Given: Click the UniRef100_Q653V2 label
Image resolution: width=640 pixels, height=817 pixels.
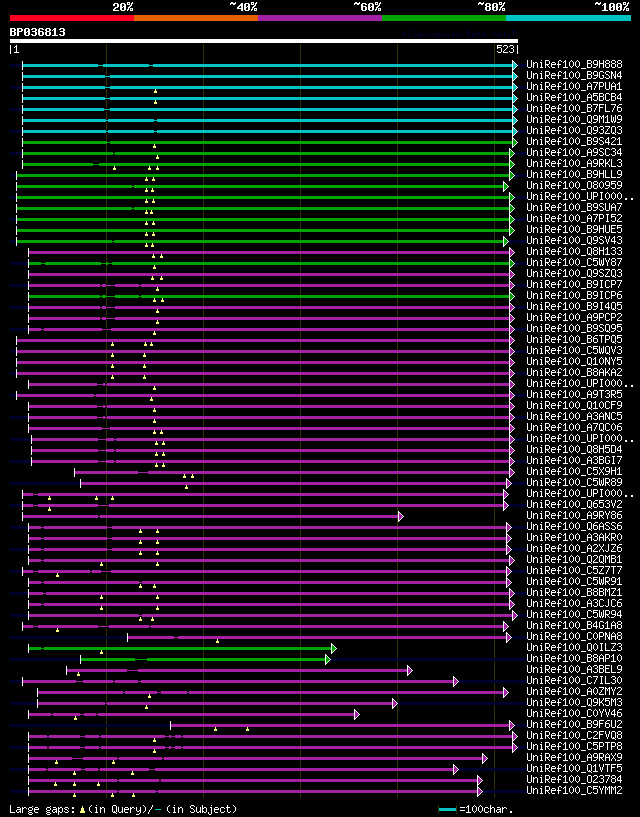Looking at the screenshot, I should [574, 505].
